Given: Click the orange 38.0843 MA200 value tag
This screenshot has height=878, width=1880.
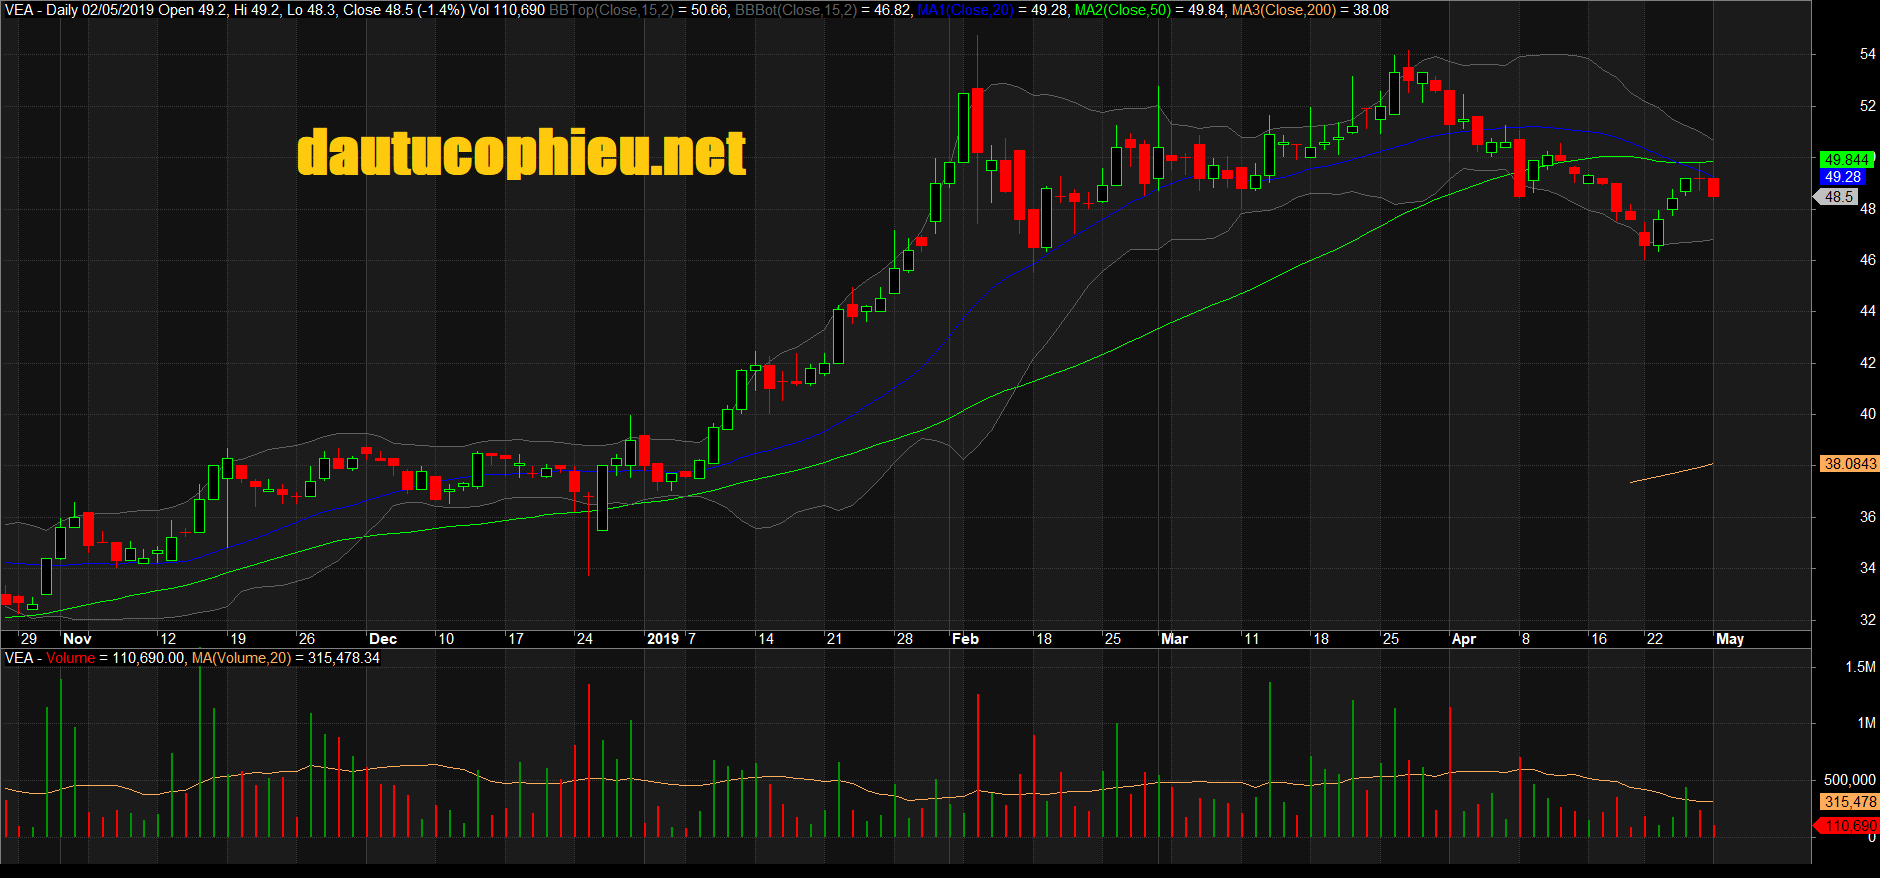Looking at the screenshot, I should point(1849,464).
